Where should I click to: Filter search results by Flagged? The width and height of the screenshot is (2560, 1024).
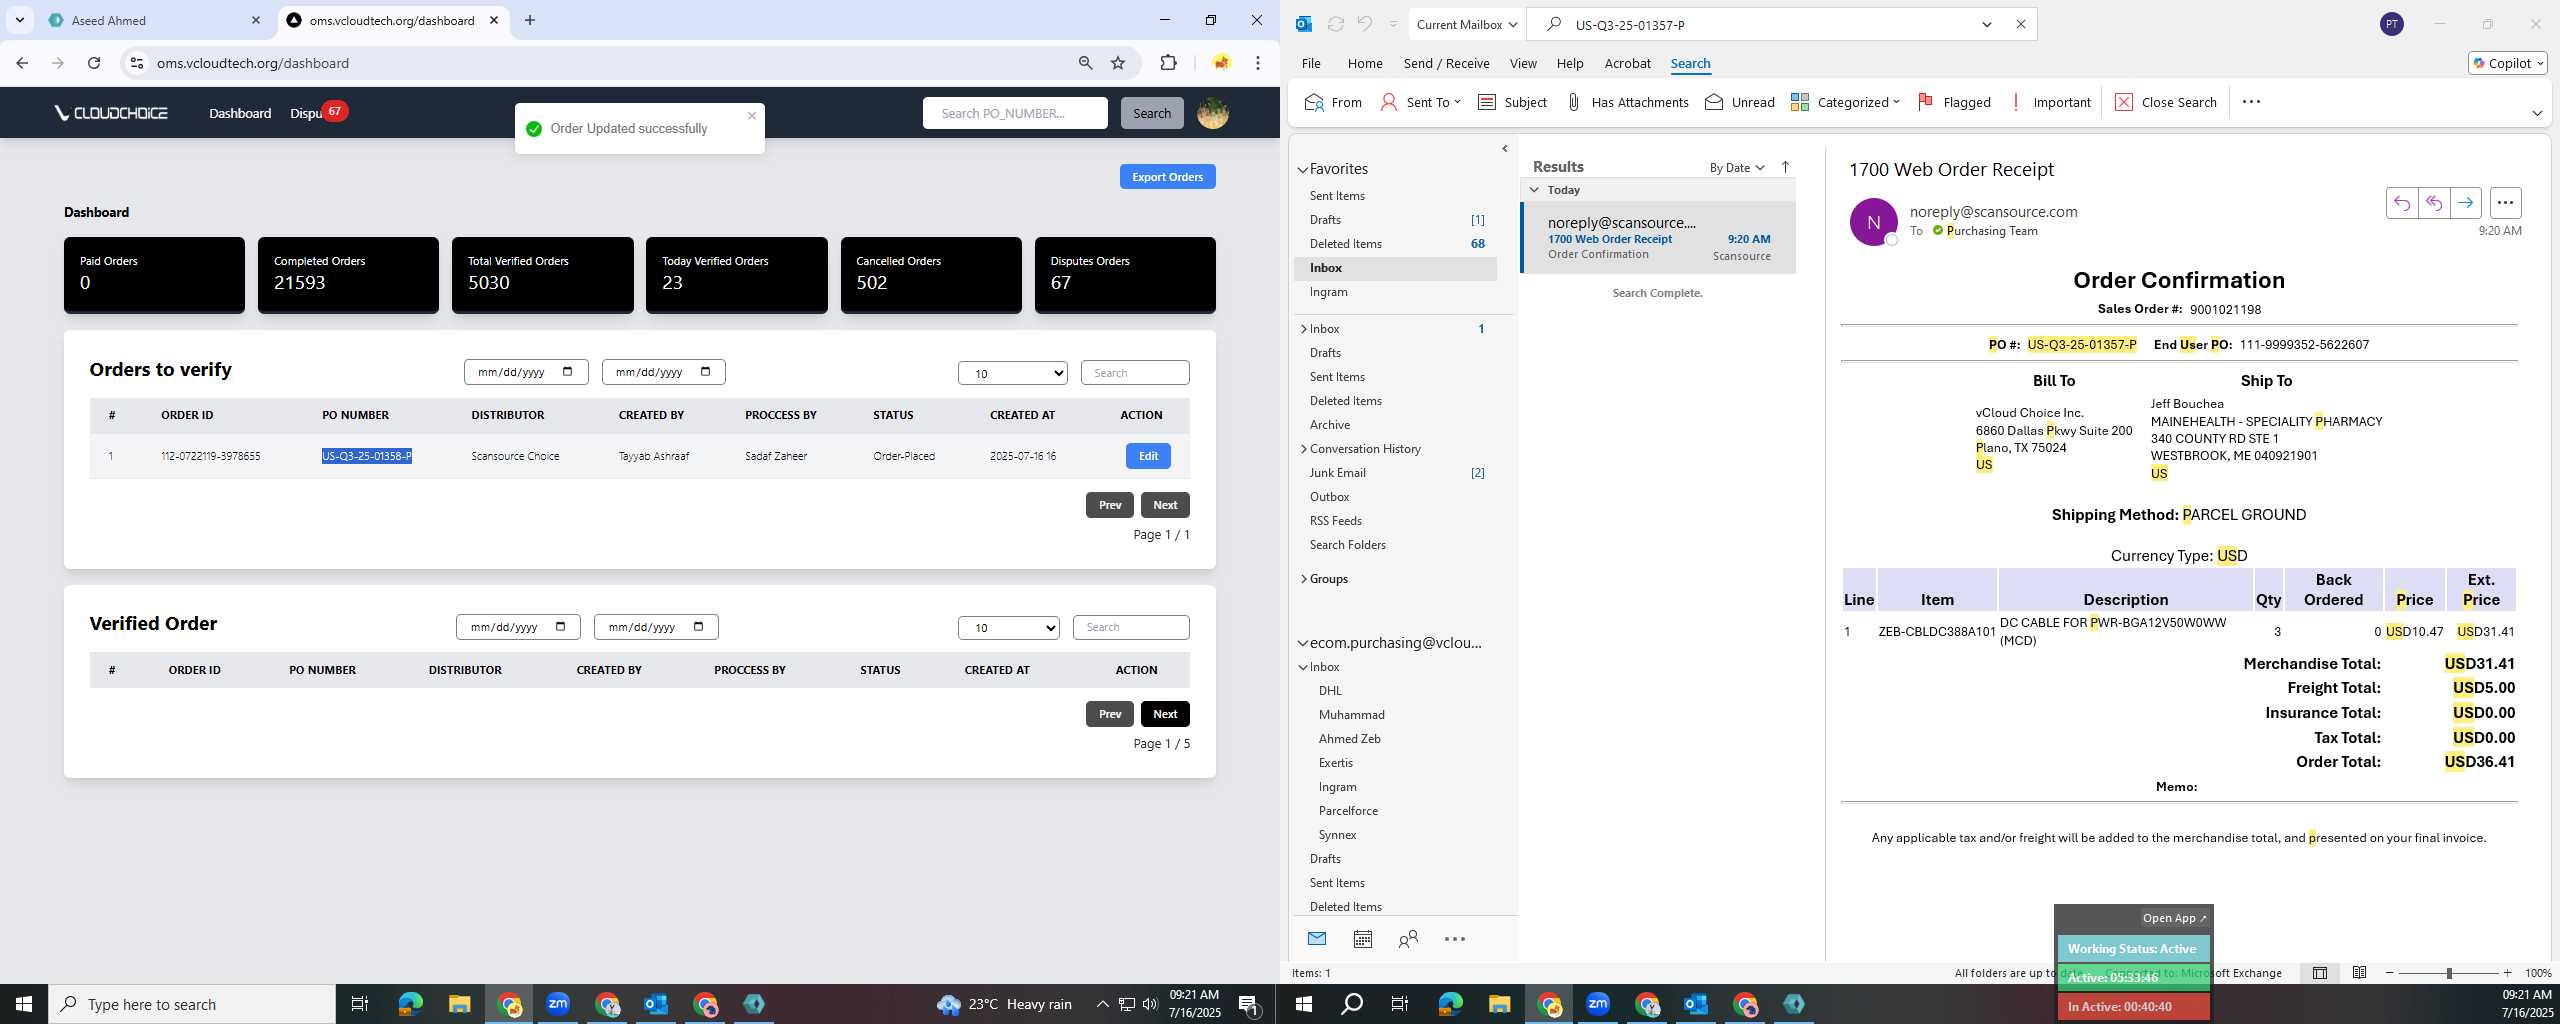click(1954, 102)
